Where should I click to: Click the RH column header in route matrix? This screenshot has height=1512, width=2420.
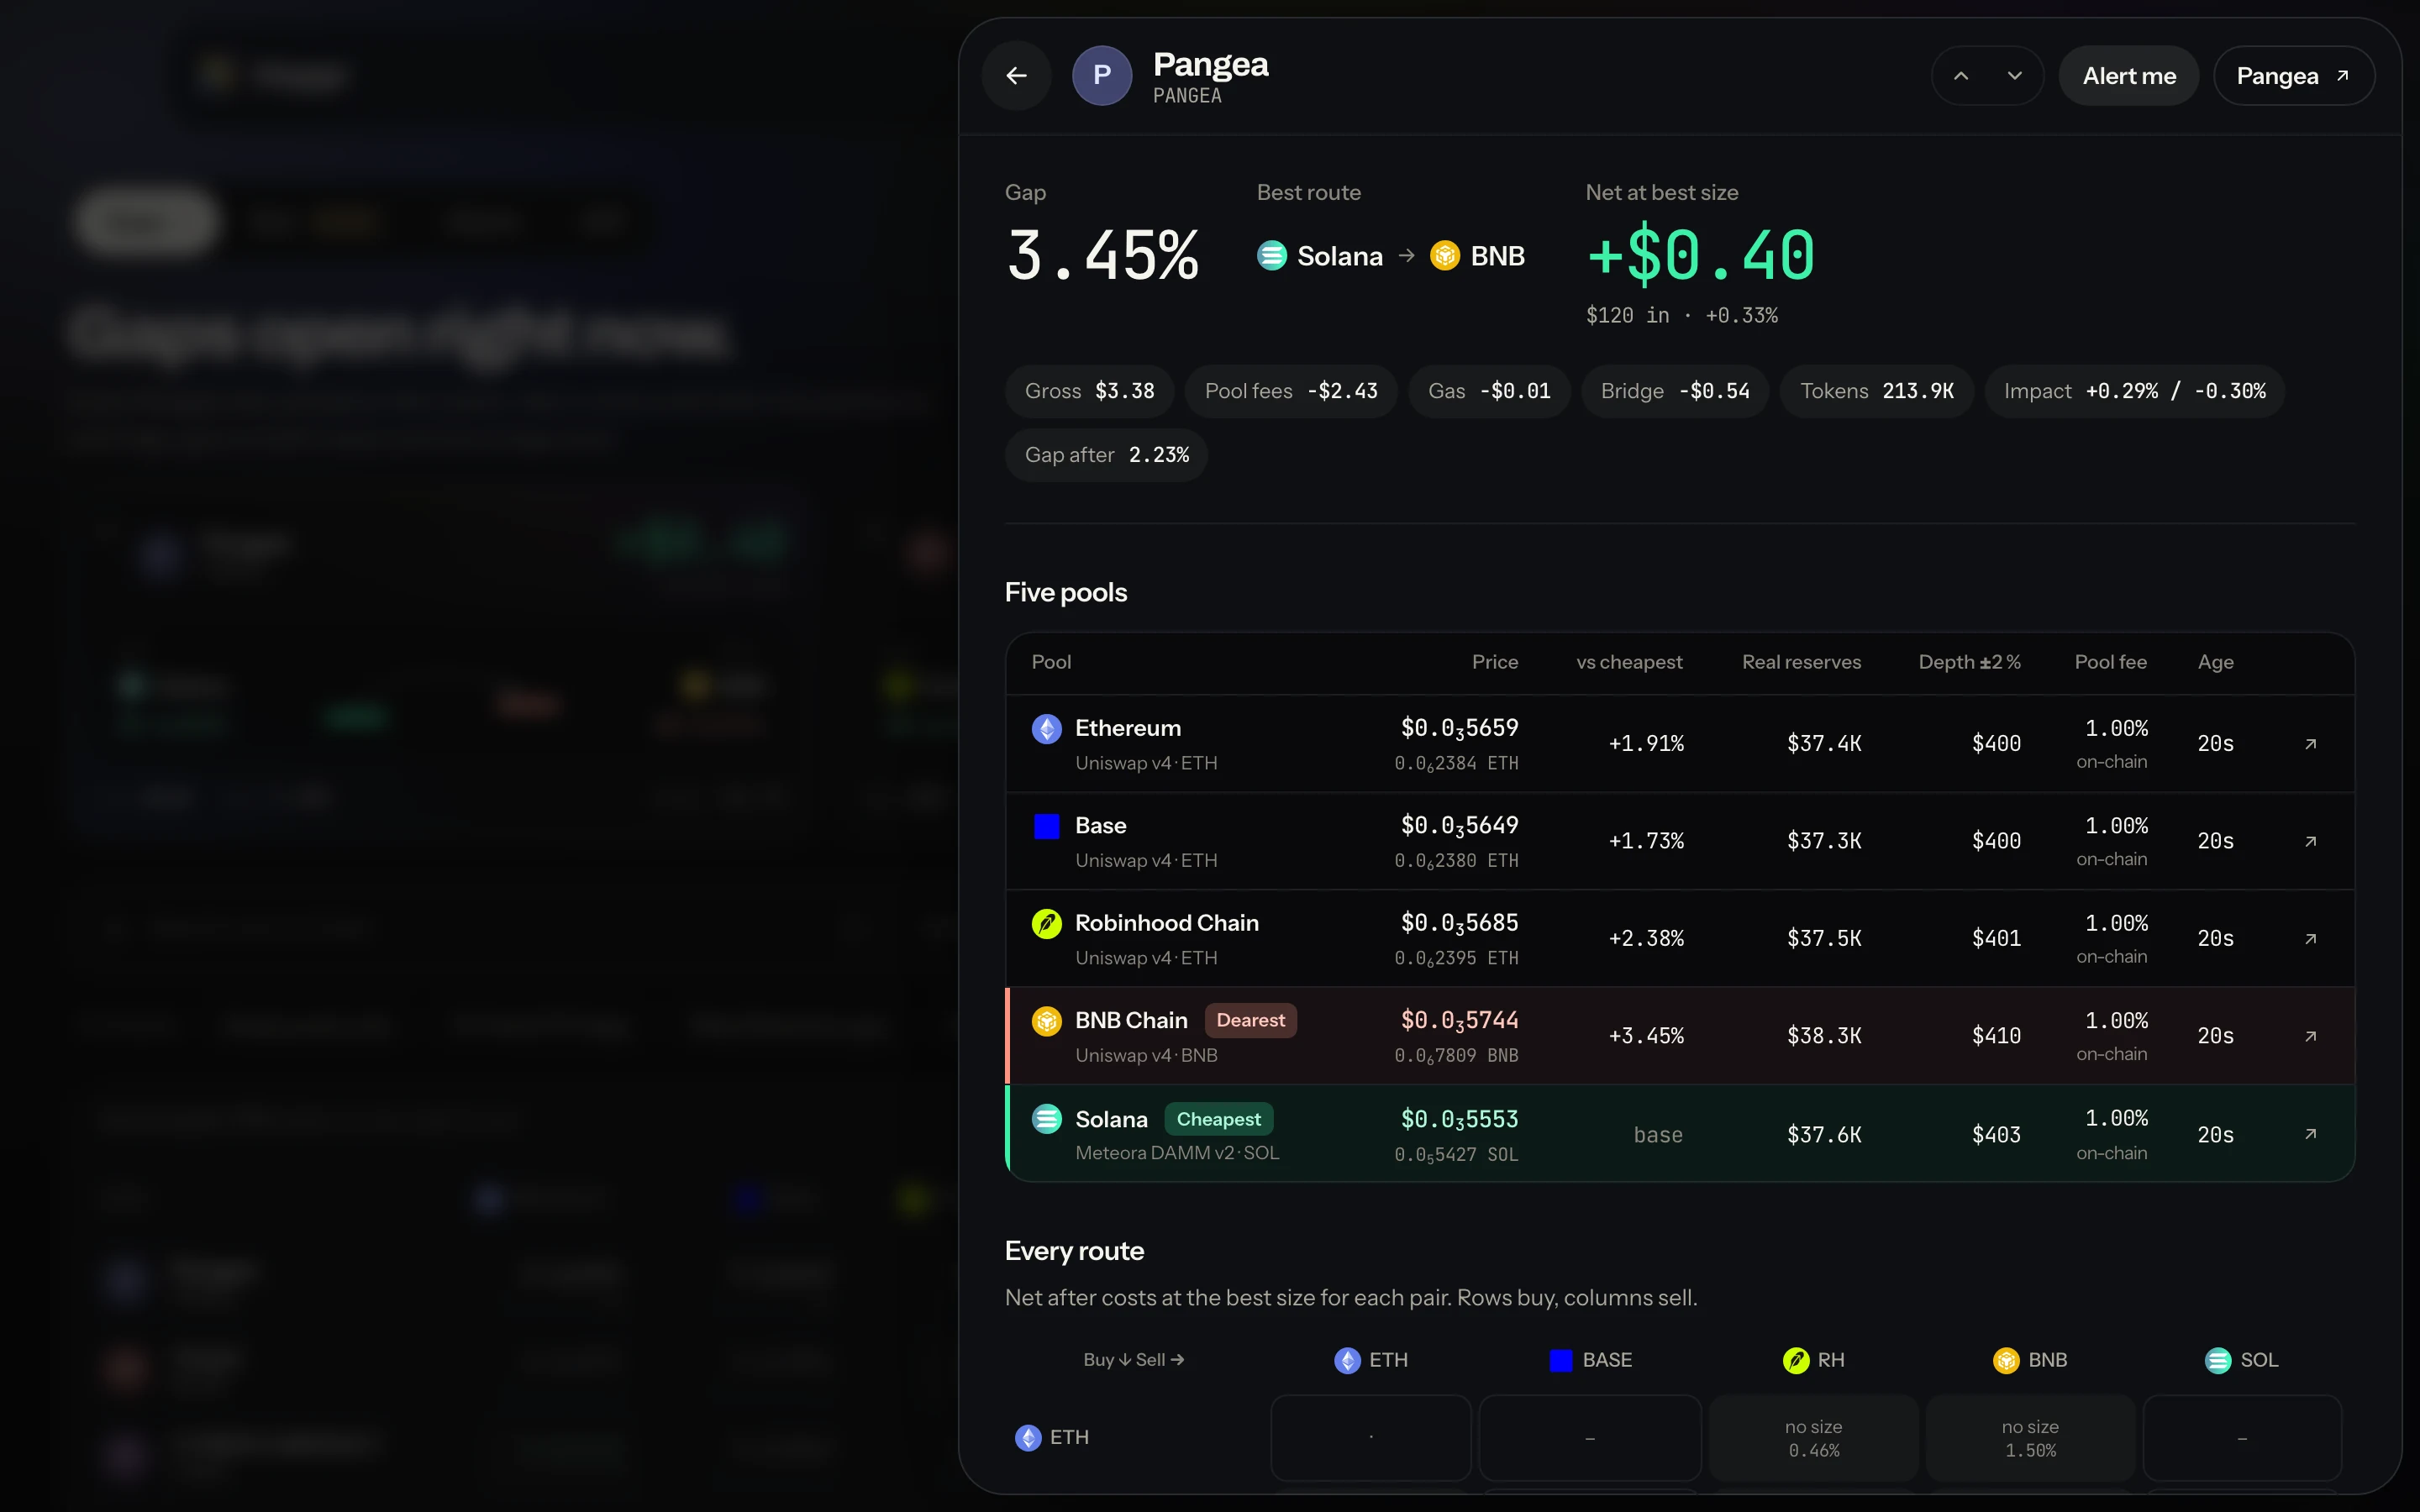point(1814,1361)
